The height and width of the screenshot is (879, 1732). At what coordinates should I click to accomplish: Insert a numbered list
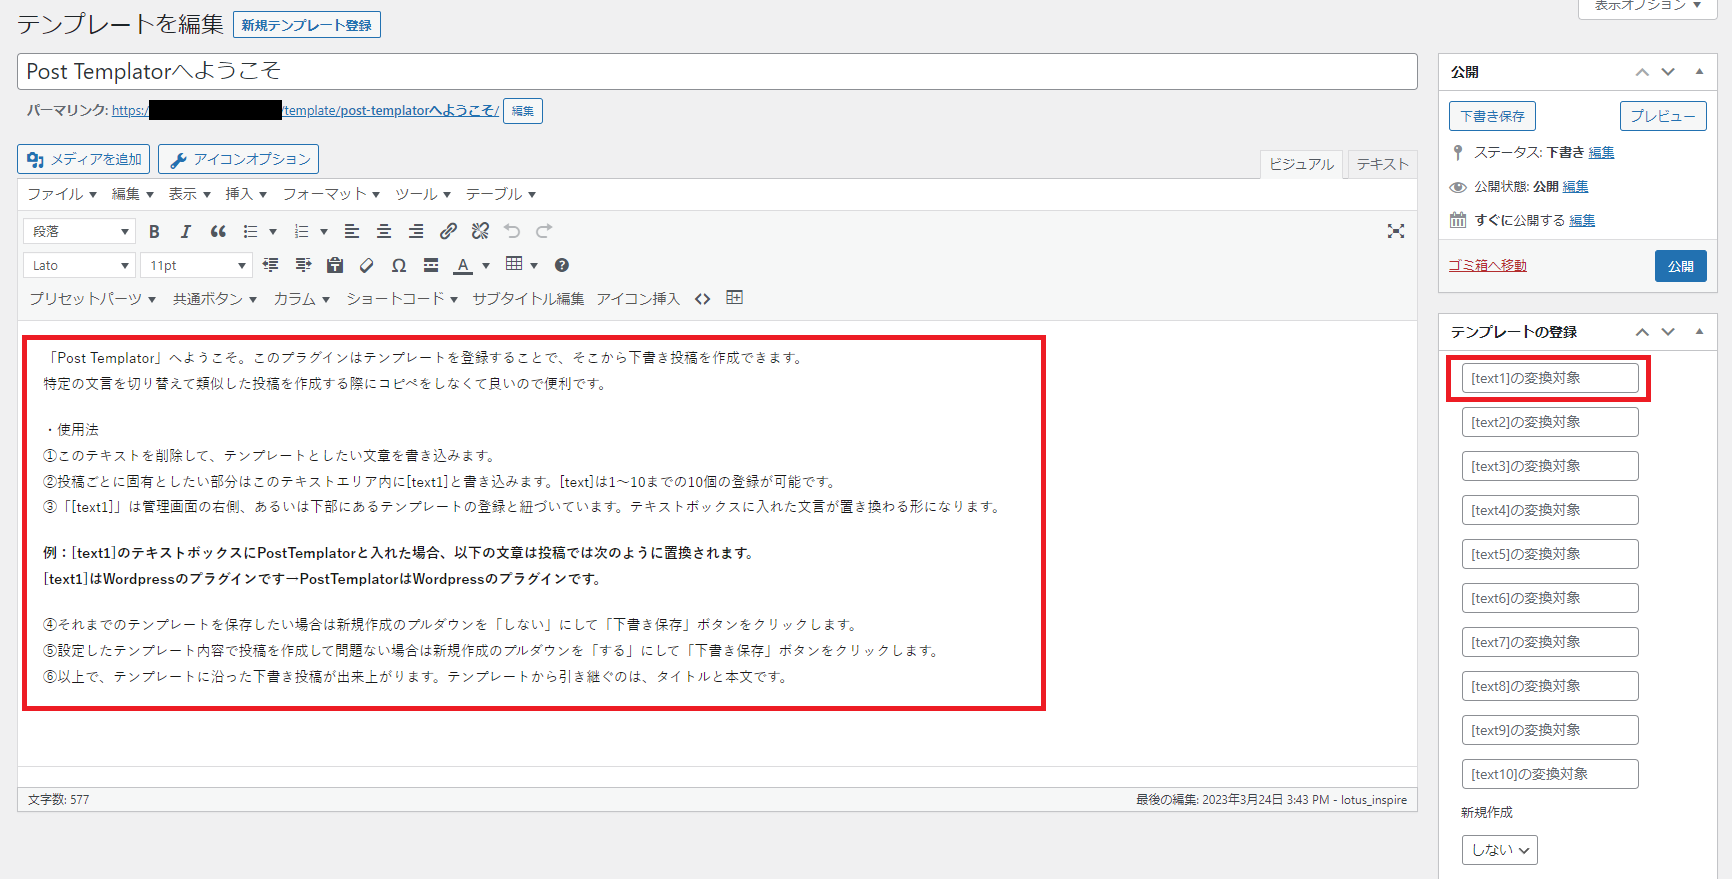click(x=301, y=232)
